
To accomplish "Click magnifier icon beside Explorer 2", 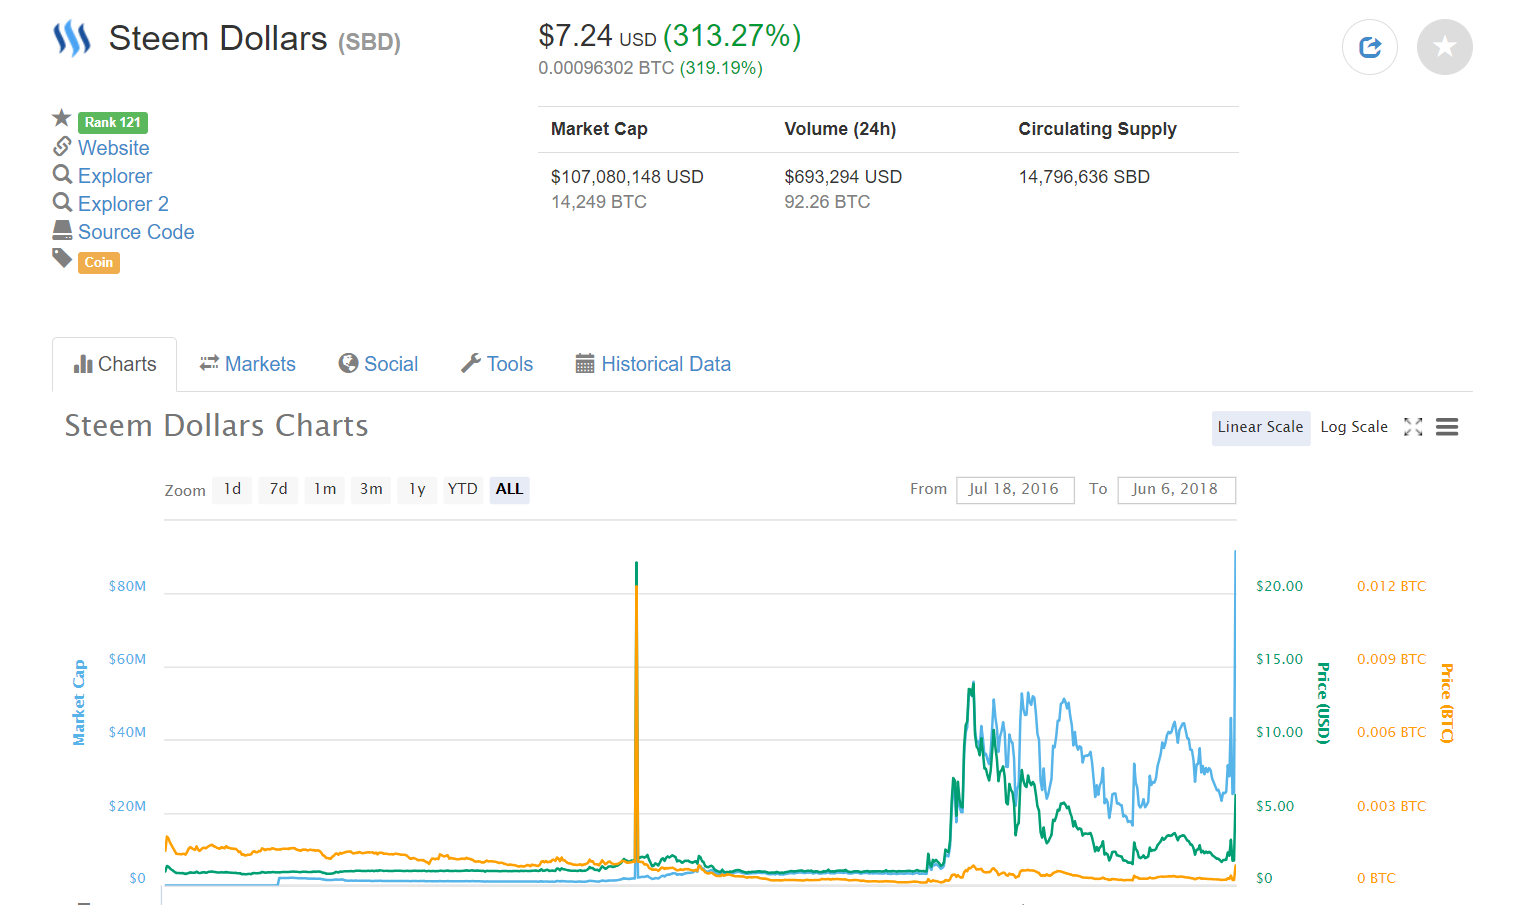I will click(62, 202).
